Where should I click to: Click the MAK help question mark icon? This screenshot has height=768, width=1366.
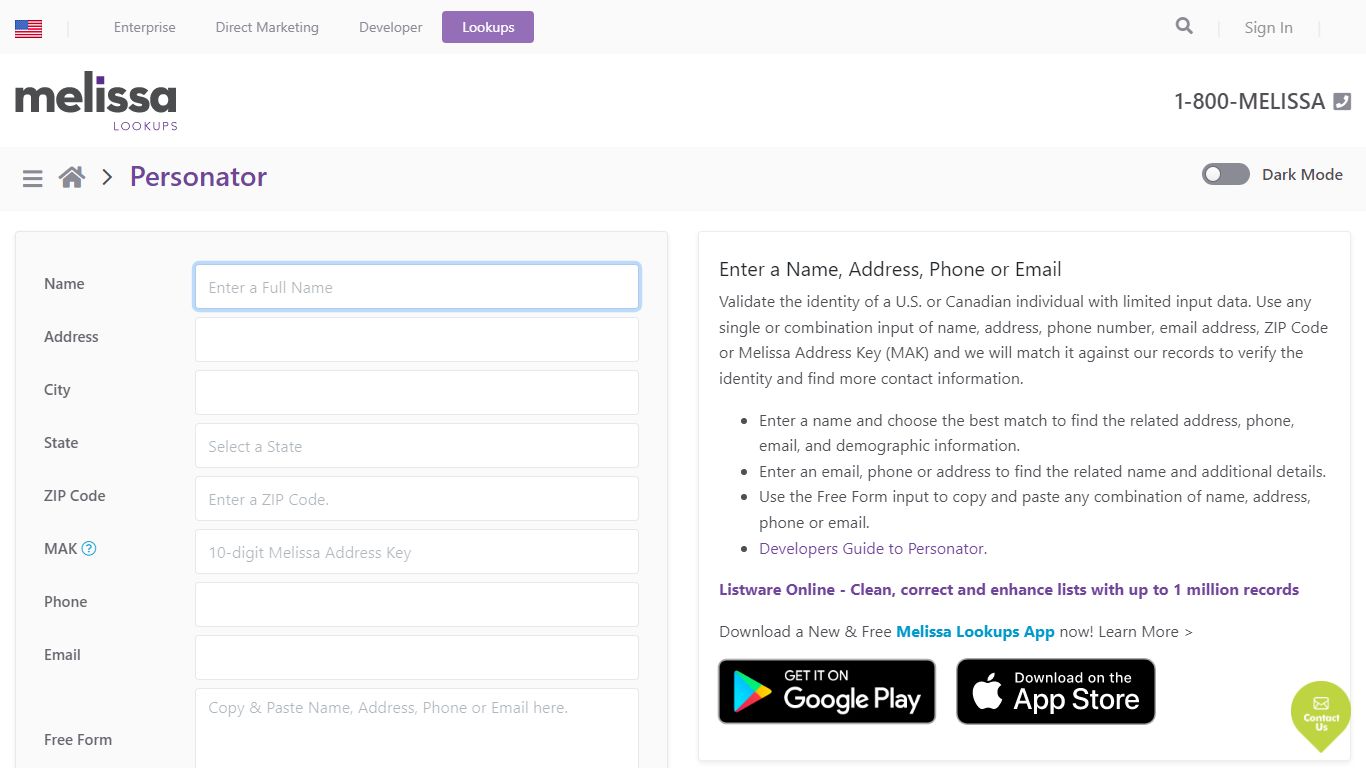[x=89, y=548]
